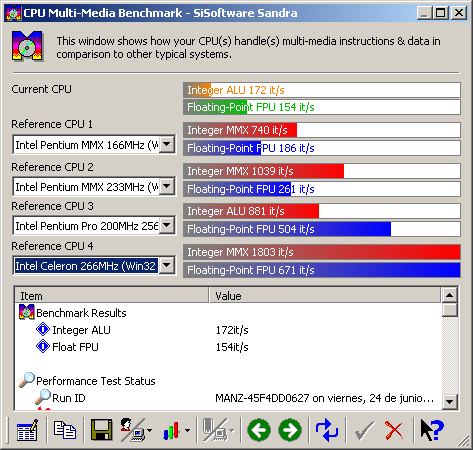The height and width of the screenshot is (450, 473).
Task: Click the report wizard table icon
Action: [27, 430]
